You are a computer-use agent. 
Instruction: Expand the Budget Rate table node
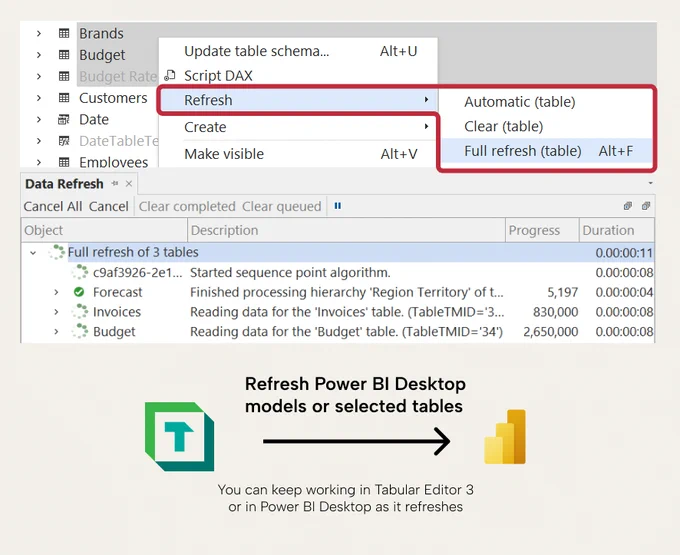click(39, 76)
